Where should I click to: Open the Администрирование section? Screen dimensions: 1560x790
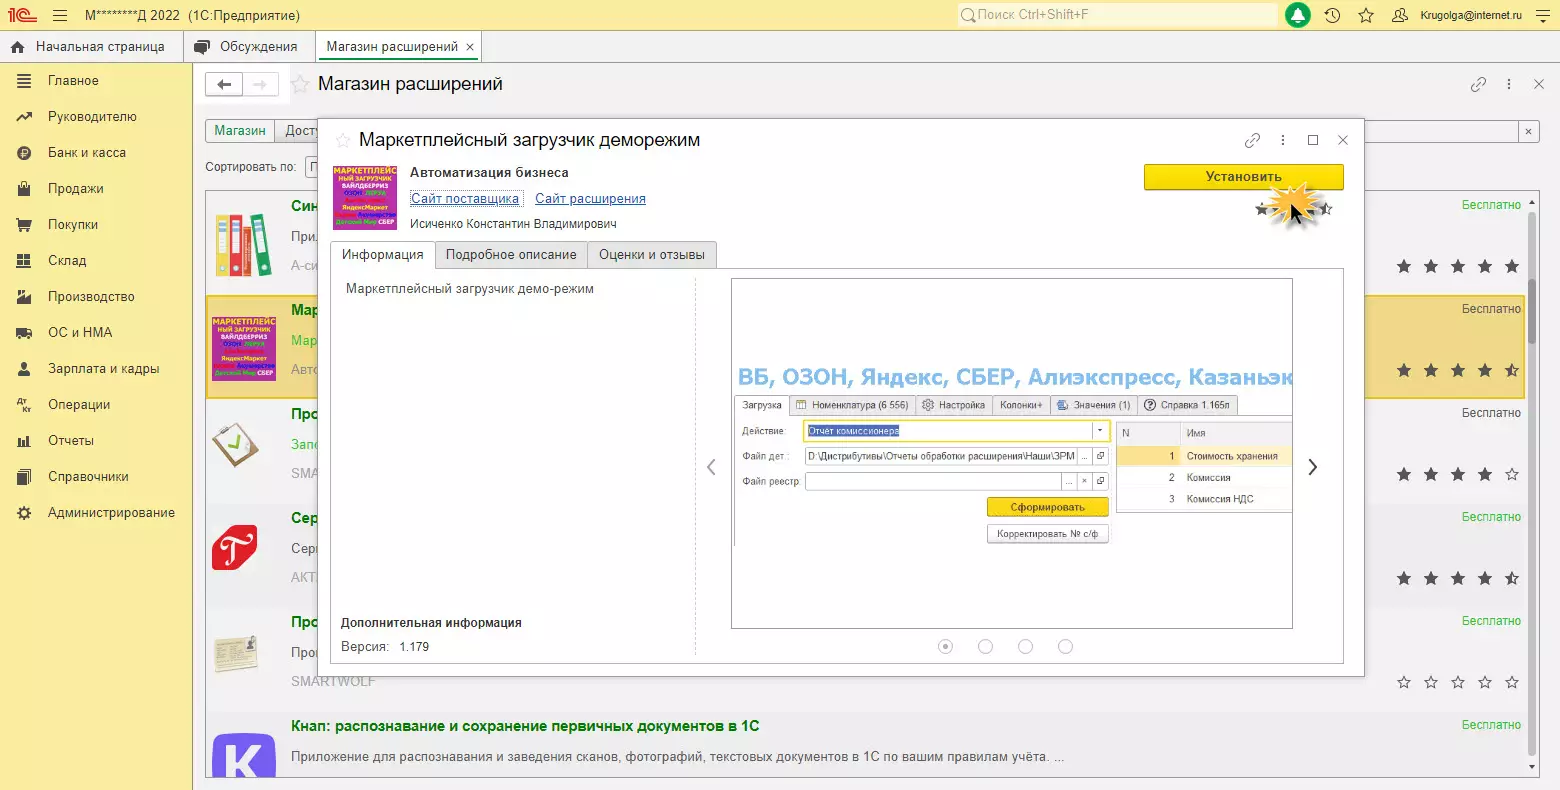click(x=111, y=513)
